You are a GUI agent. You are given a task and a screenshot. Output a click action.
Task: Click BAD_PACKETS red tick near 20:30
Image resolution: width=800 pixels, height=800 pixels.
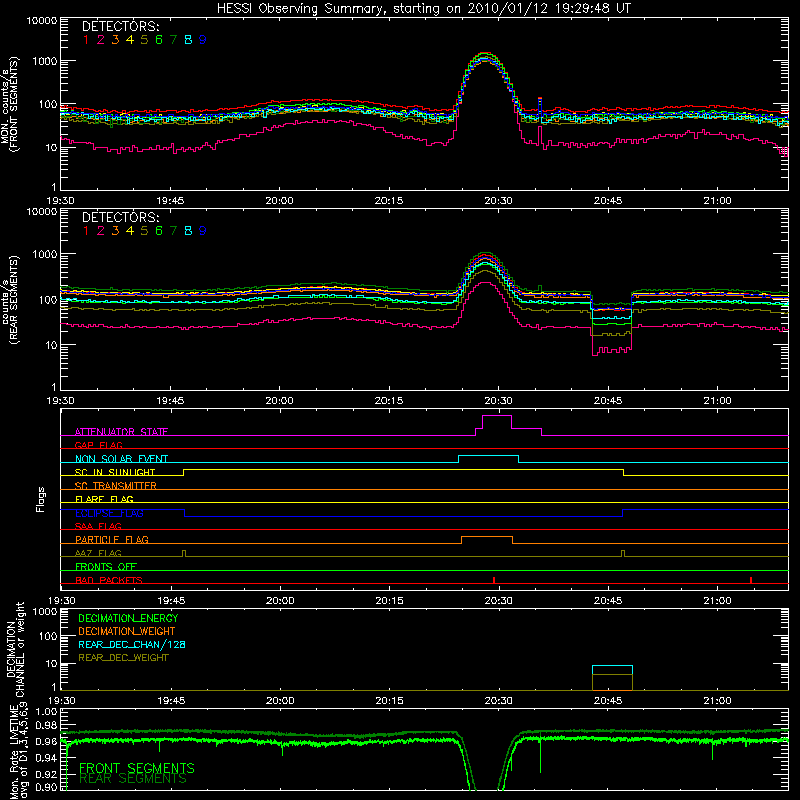pyautogui.click(x=494, y=580)
